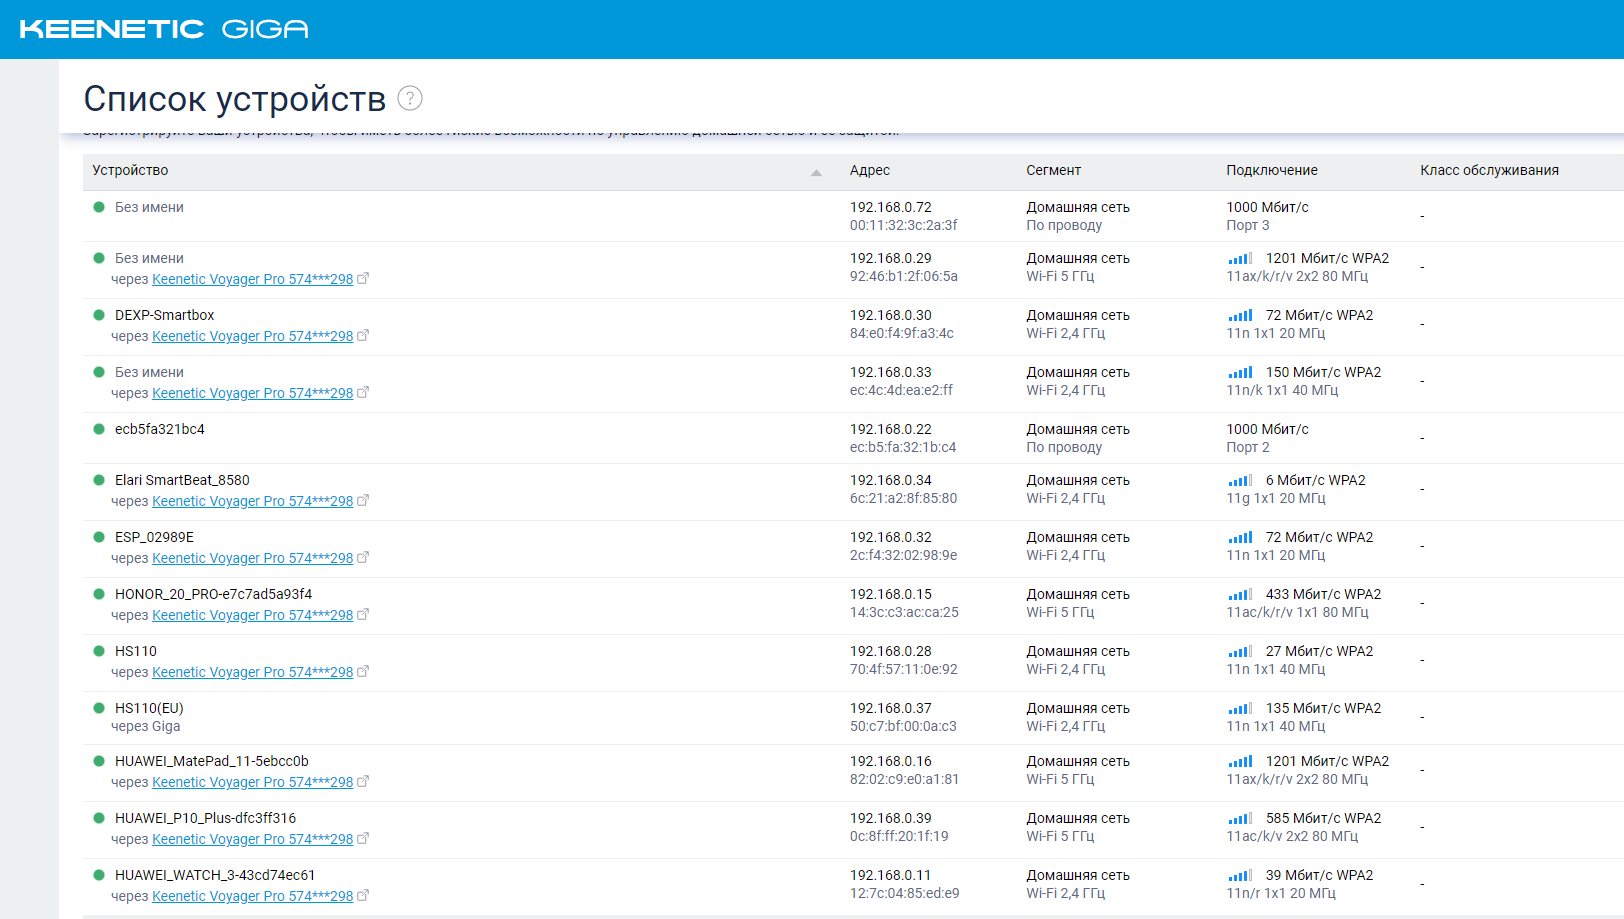Click IP address 192.168.0.37
This screenshot has width=1624, height=919.
[x=891, y=708]
